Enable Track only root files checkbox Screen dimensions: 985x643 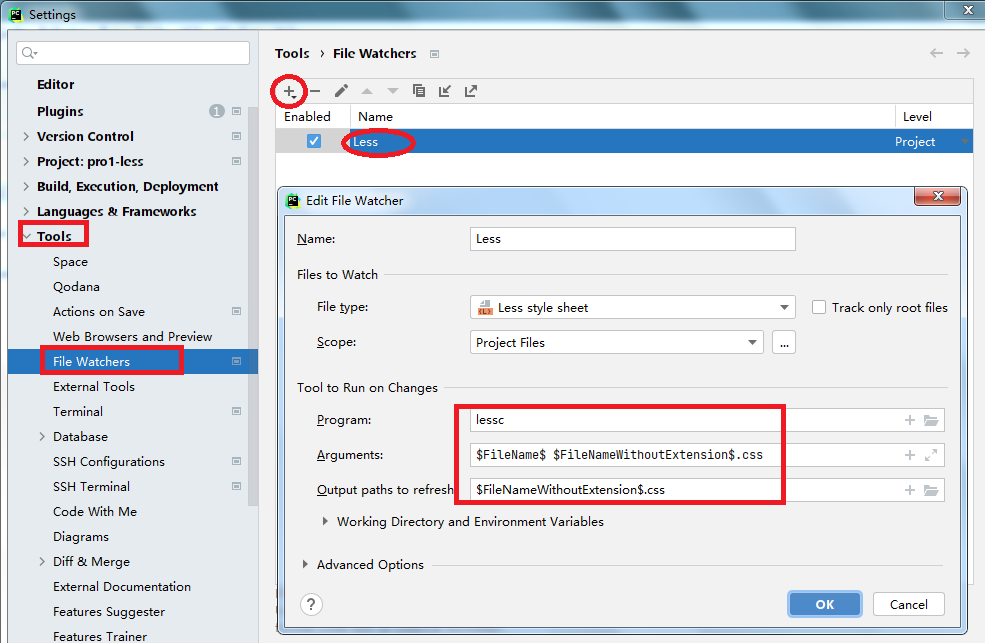point(819,307)
